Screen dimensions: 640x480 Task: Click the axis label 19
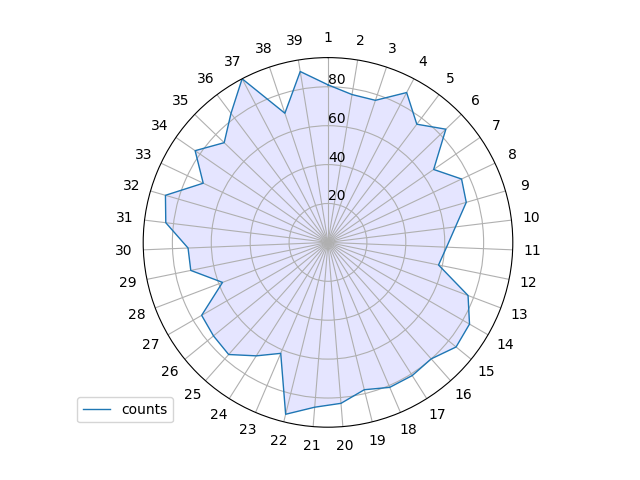[378, 440]
